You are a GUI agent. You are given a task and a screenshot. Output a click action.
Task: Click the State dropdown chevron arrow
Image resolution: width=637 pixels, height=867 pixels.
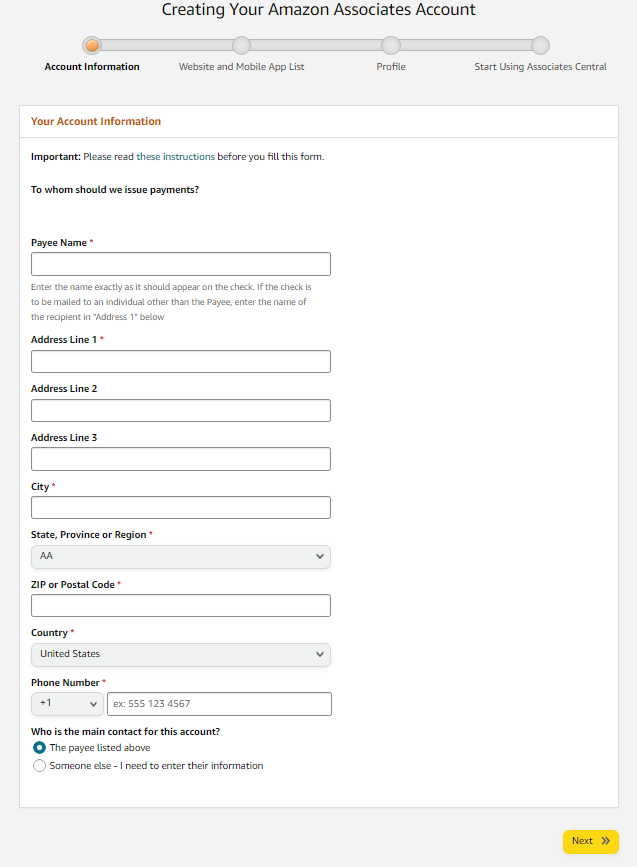pyautogui.click(x=319, y=556)
